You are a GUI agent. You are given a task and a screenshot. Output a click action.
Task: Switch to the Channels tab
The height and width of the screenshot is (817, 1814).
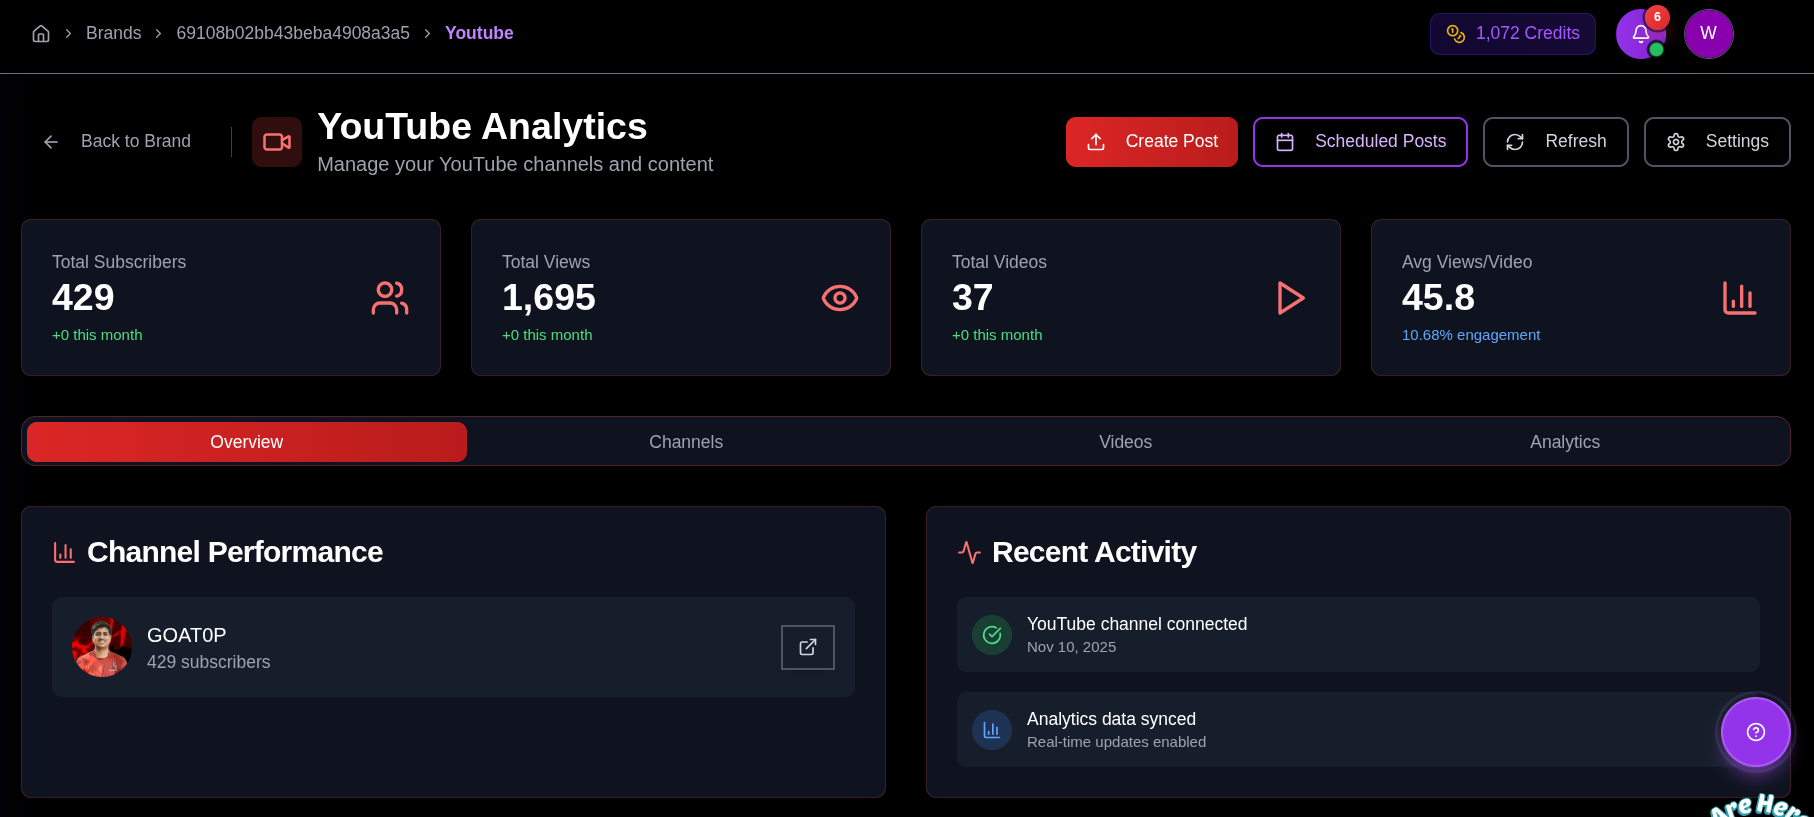pos(686,442)
